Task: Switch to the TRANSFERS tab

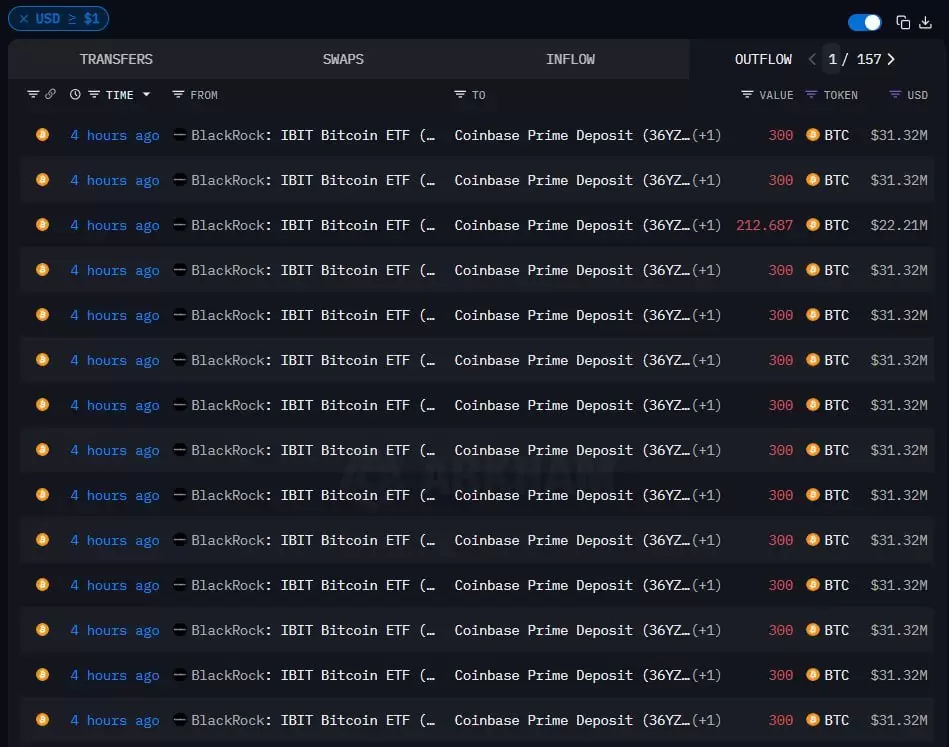Action: [116, 59]
